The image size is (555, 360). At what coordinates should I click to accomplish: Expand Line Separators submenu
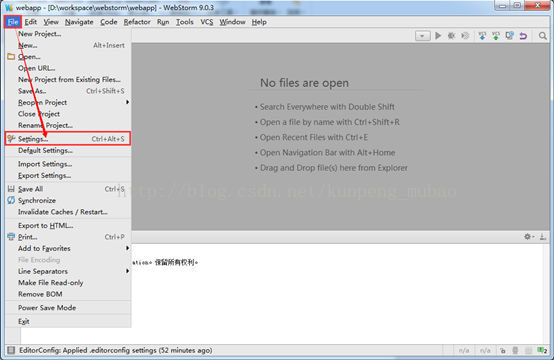pos(68,272)
